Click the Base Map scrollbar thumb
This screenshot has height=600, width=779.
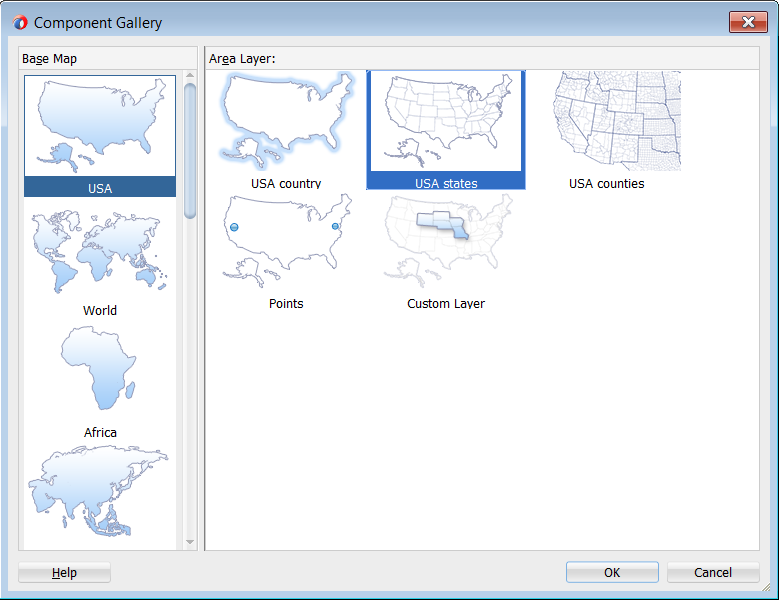pos(190,151)
